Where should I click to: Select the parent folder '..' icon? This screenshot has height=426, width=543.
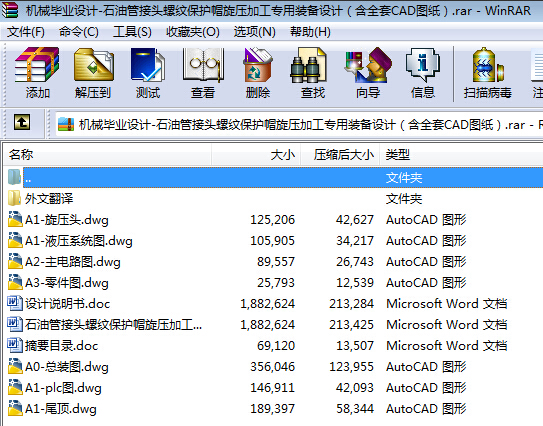[15, 177]
